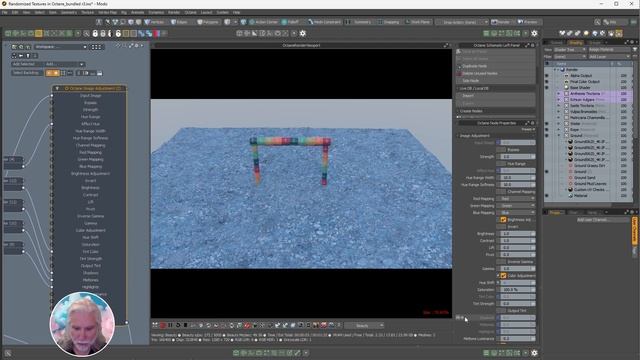This screenshot has width=640, height=360.
Task: Toggle the Invert option
Action: click(501, 227)
